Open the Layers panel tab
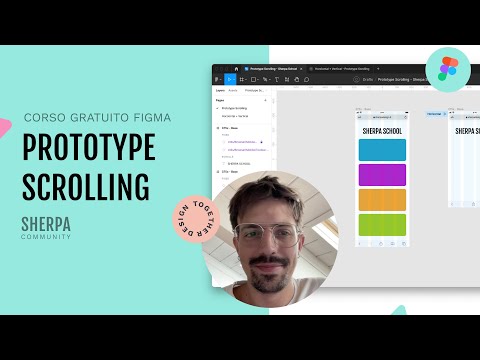 (220, 90)
